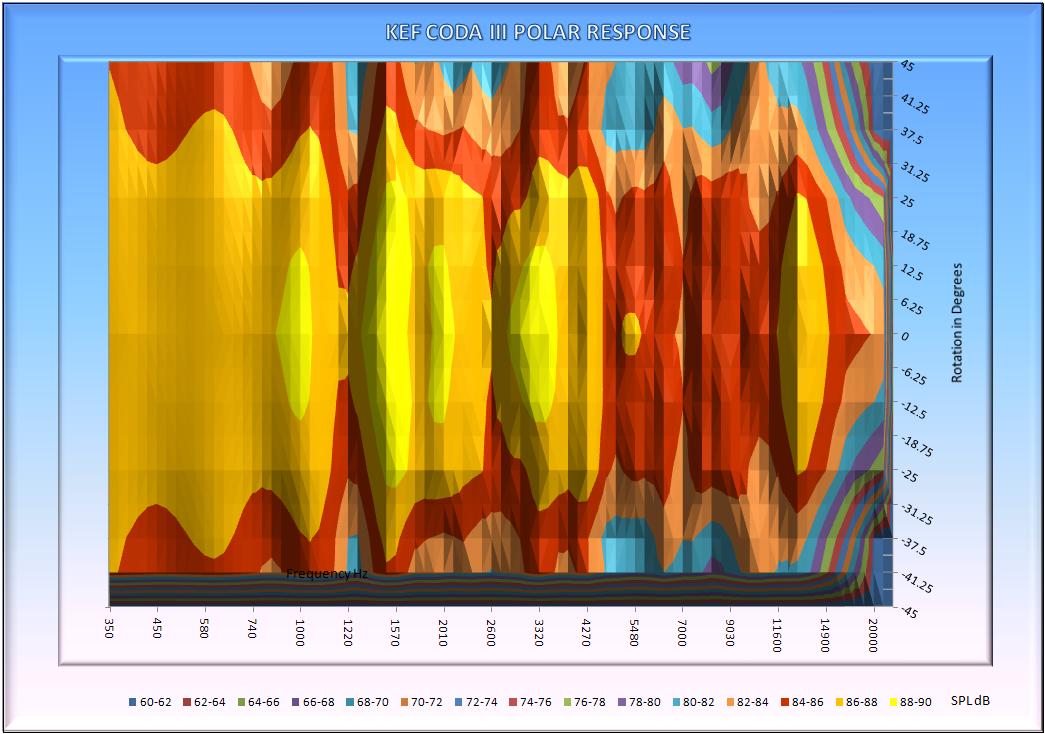Click the topmost 45 degrees axis label

[x=908, y=65]
